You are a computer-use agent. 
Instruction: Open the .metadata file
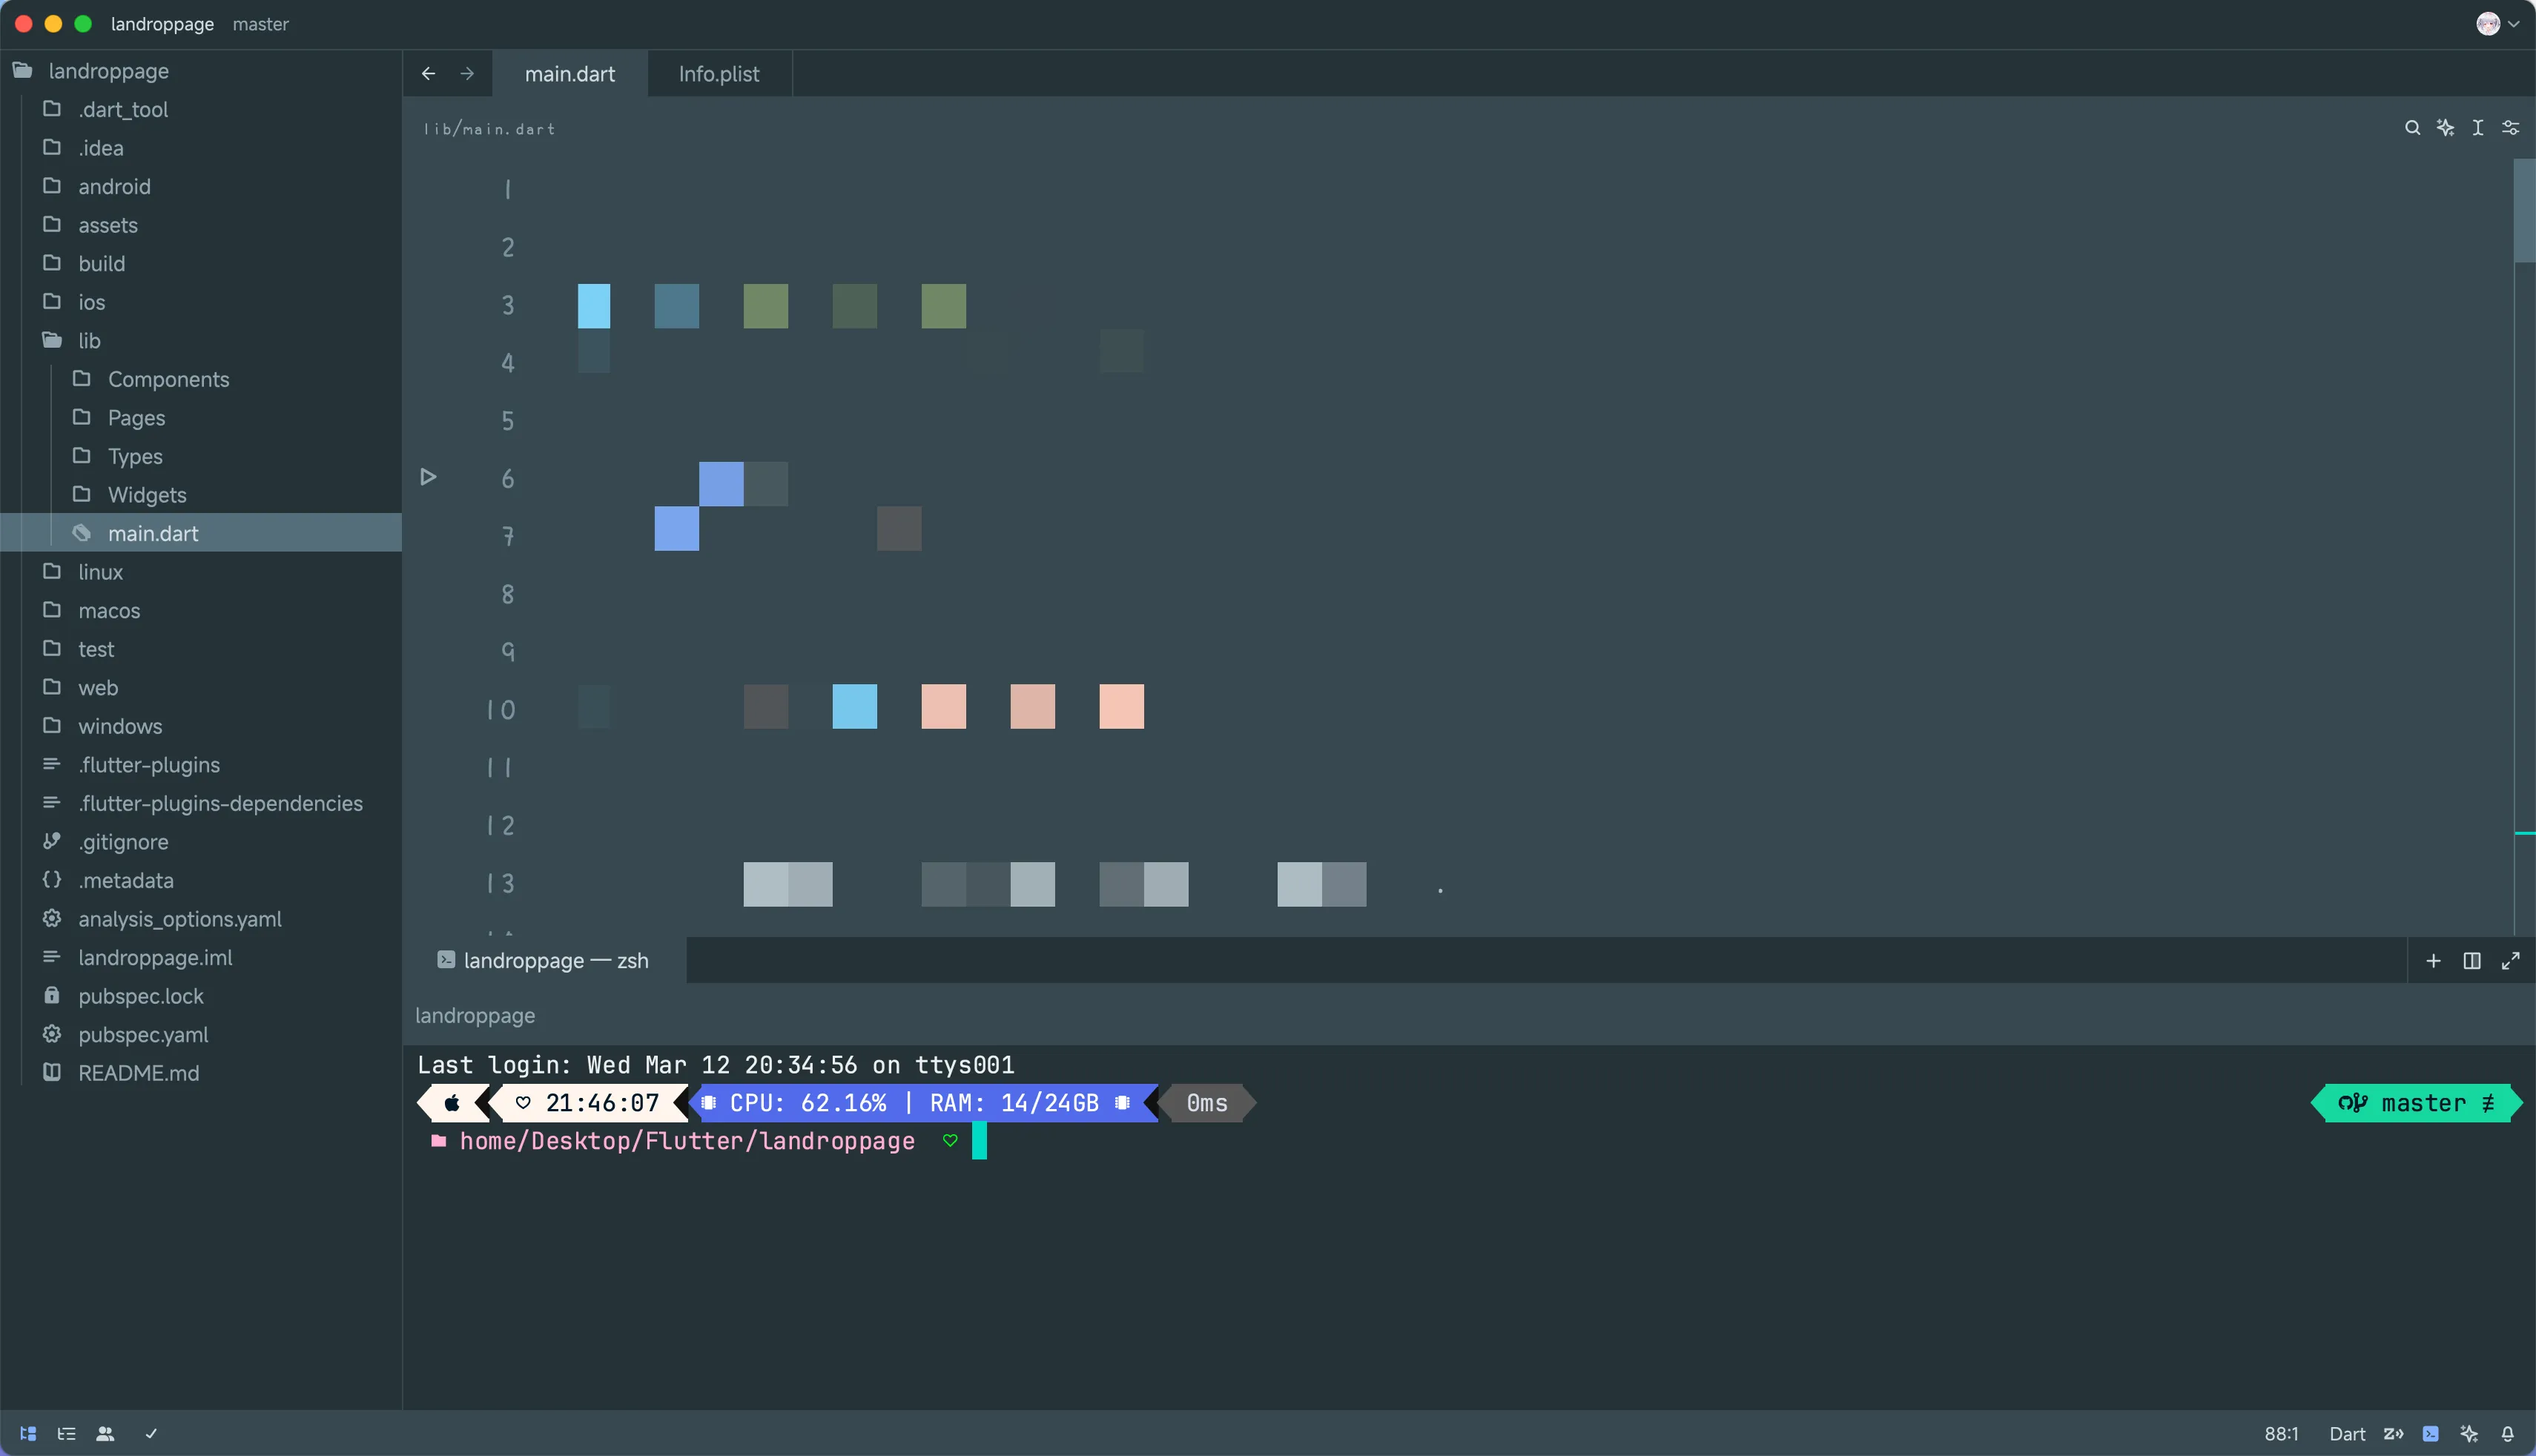(201, 879)
